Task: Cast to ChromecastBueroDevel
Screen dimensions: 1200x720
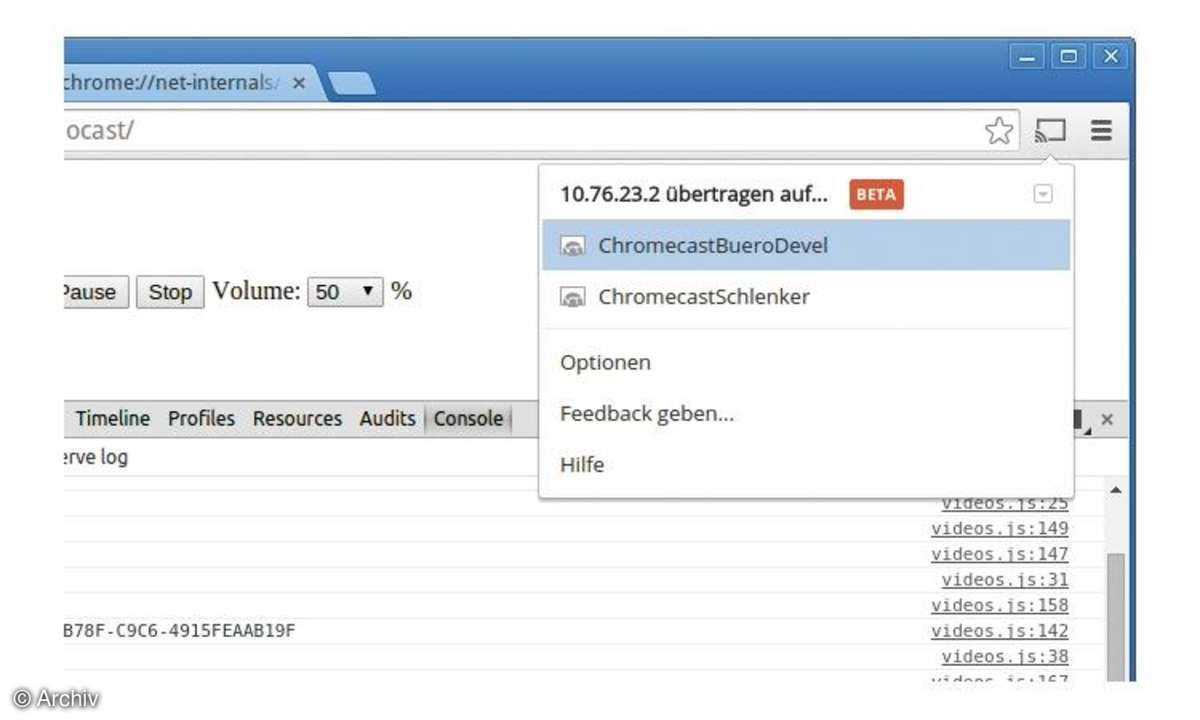Action: (x=806, y=245)
